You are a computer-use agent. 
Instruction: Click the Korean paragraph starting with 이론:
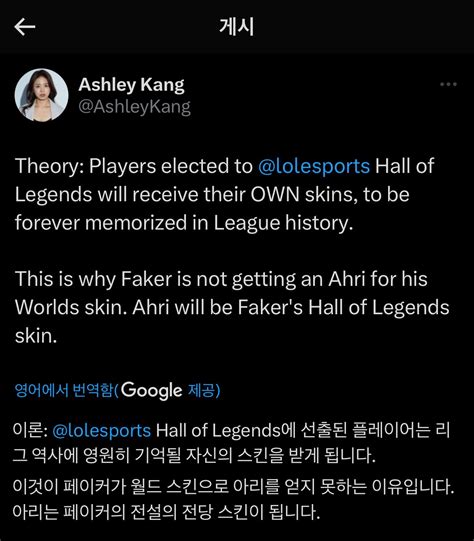pyautogui.click(x=231, y=443)
